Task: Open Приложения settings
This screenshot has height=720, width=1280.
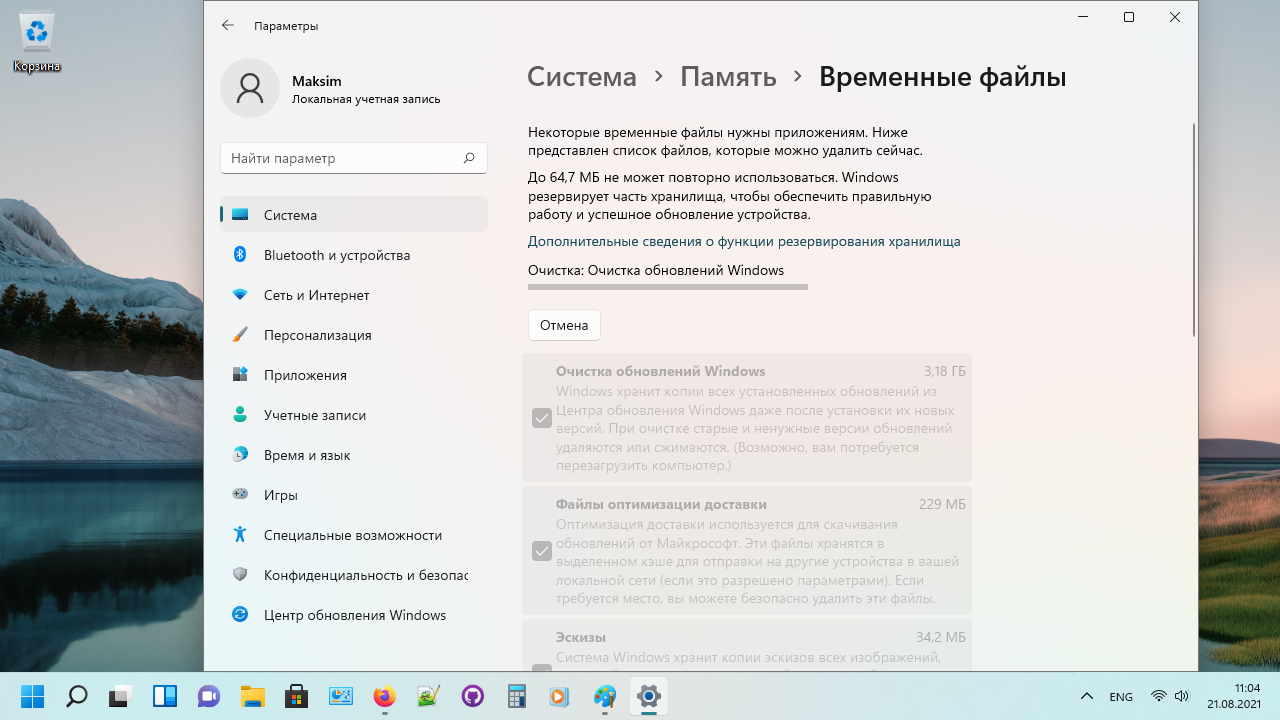Action: pos(354,375)
